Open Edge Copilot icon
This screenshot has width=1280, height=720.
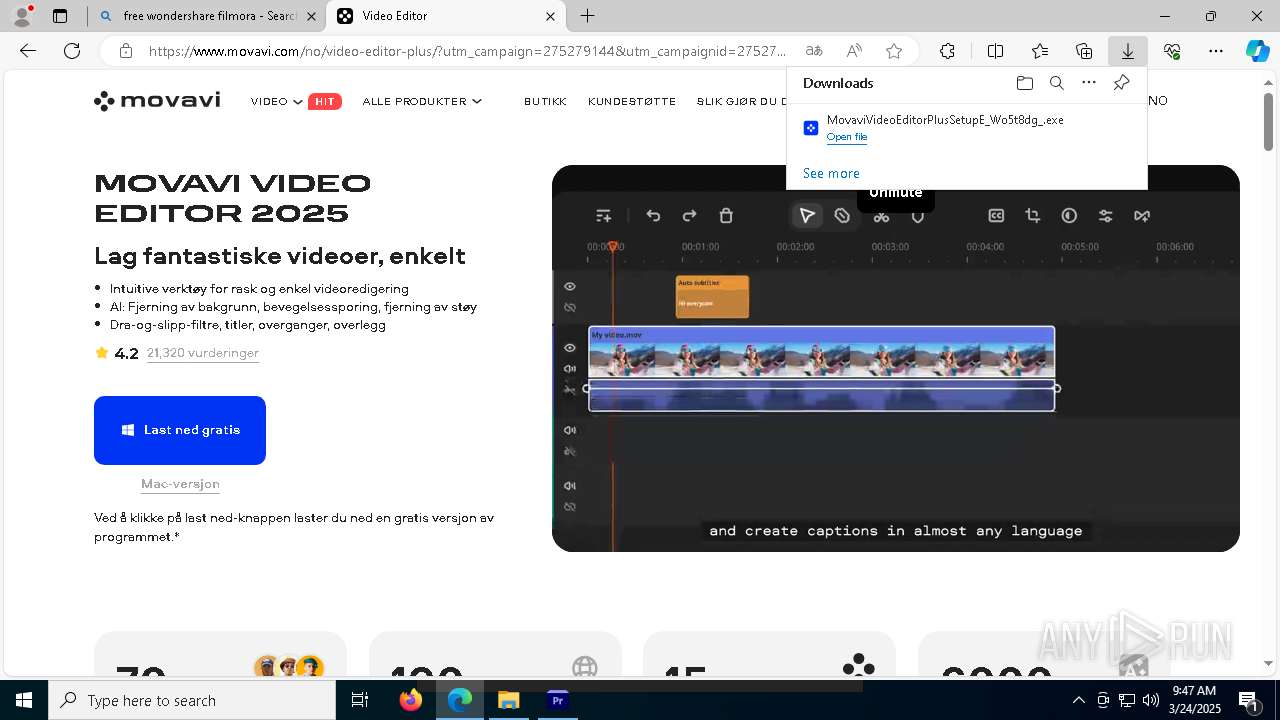click(1257, 51)
